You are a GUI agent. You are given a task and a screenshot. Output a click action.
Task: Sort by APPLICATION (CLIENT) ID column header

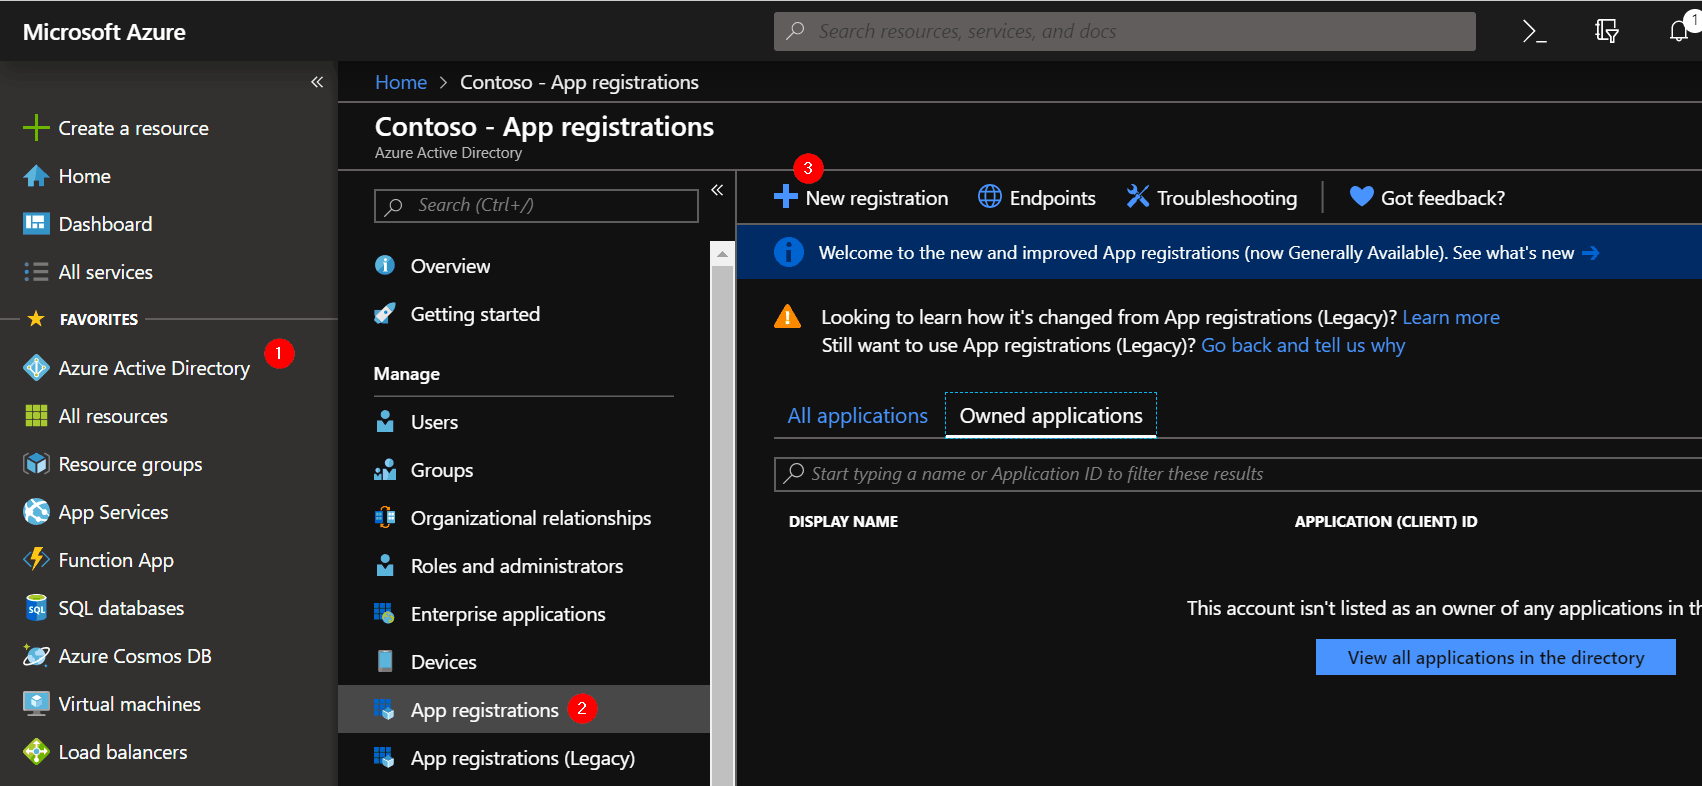1386,522
